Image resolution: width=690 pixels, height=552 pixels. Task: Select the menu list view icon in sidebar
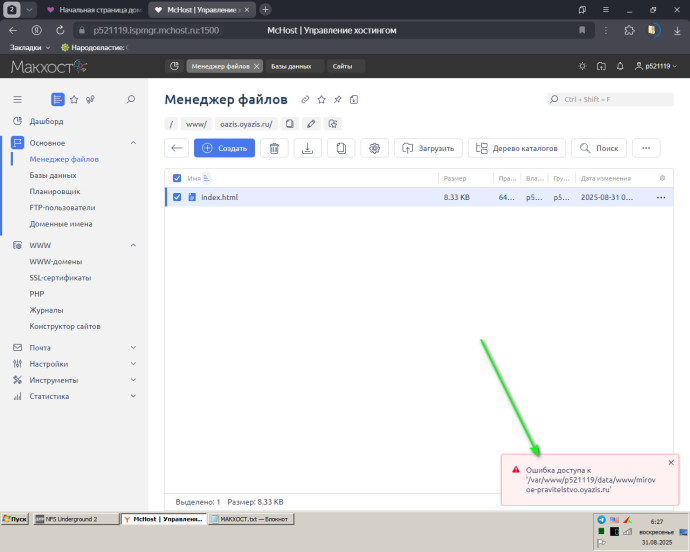pyautogui.click(x=58, y=99)
